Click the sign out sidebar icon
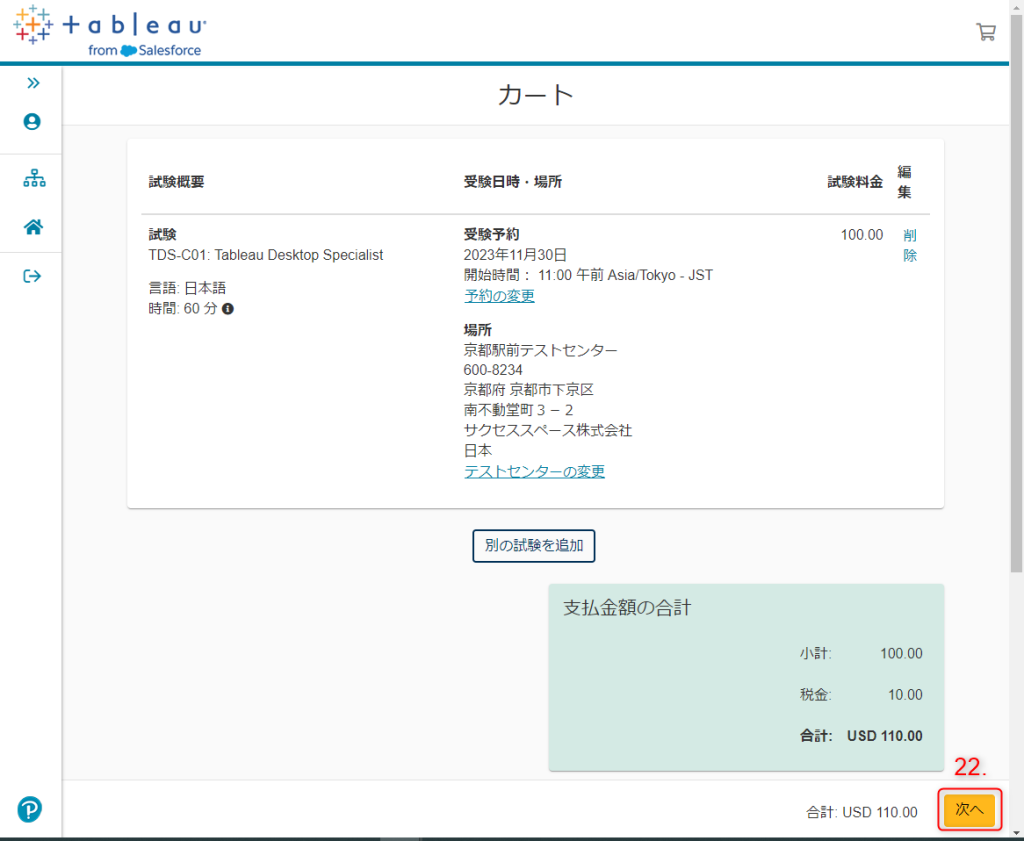Screen dimensions: 1024x841 (x=32, y=276)
